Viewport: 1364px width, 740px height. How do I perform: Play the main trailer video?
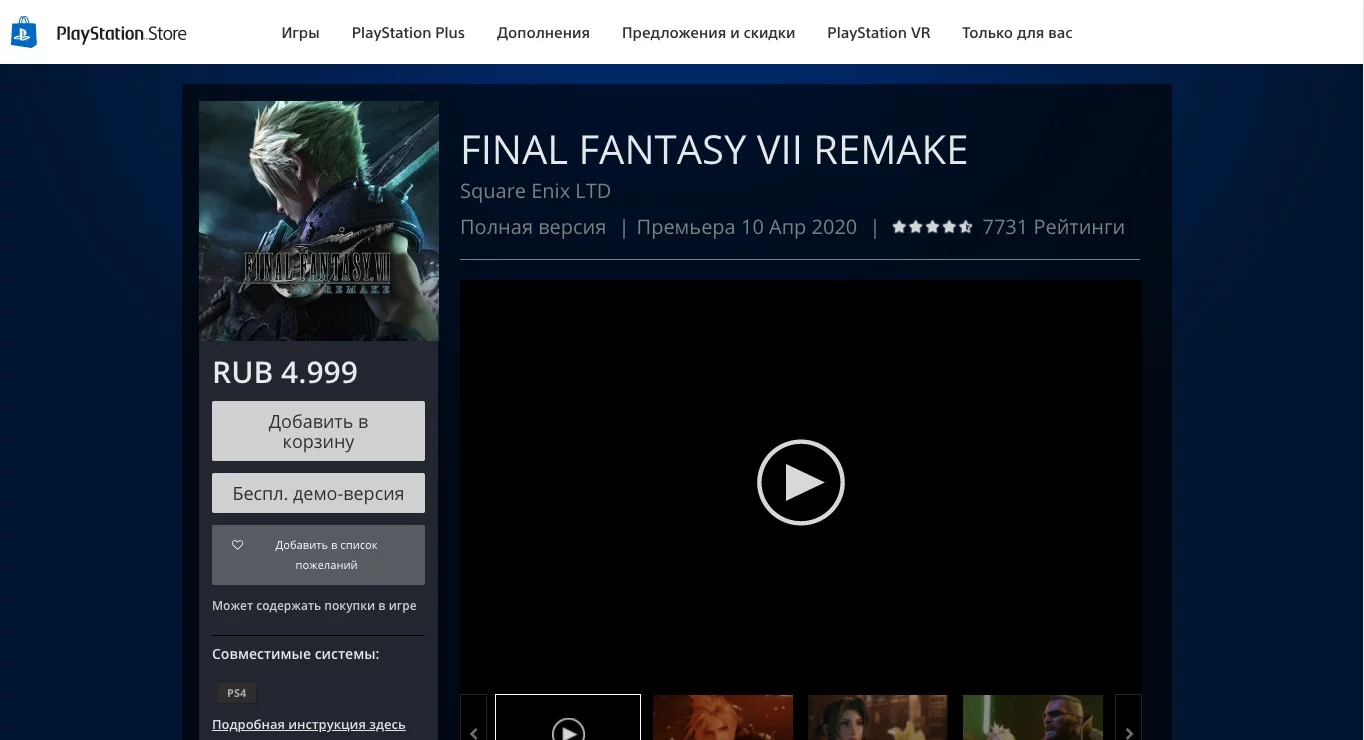[x=800, y=482]
